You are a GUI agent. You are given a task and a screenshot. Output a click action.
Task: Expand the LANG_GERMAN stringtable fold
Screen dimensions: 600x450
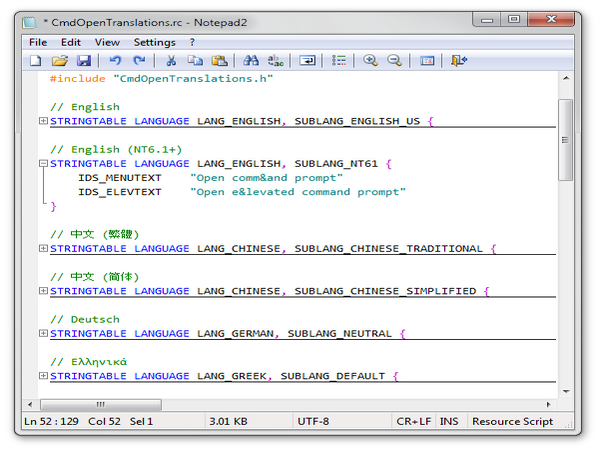[x=43, y=333]
